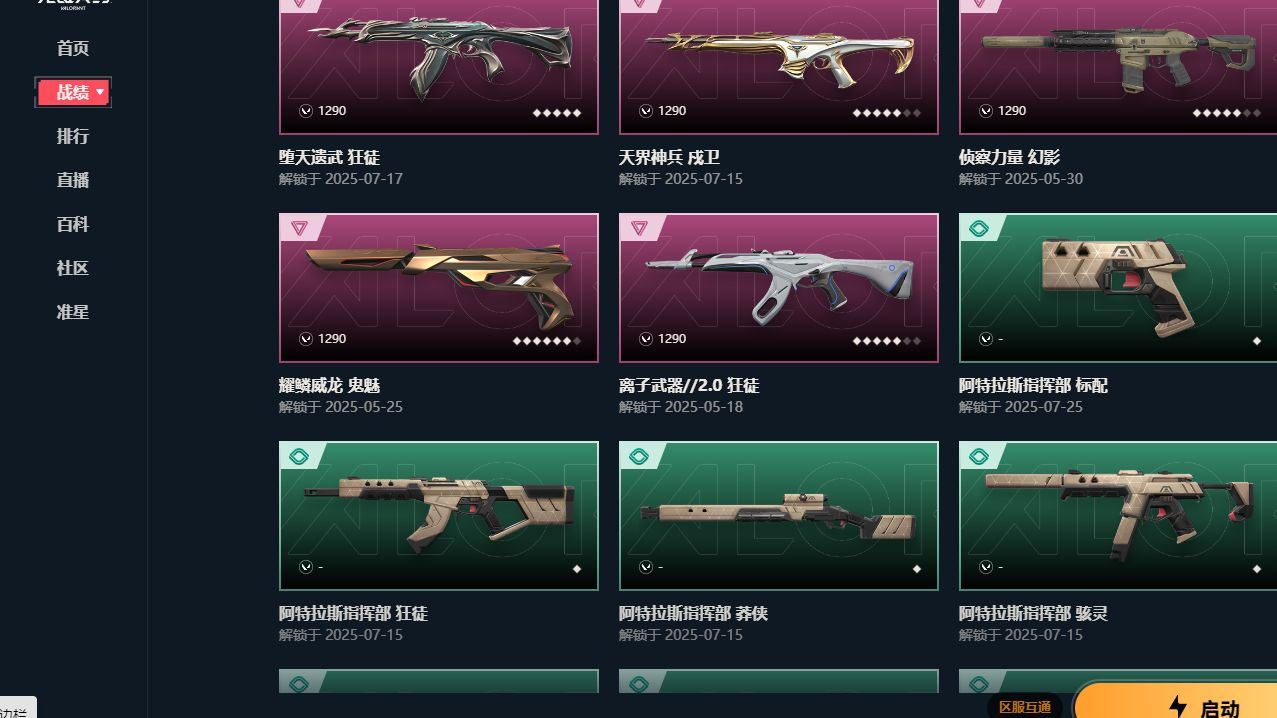The height and width of the screenshot is (718, 1277).
Task: Select 百科 in the sidebar
Action: 73,224
